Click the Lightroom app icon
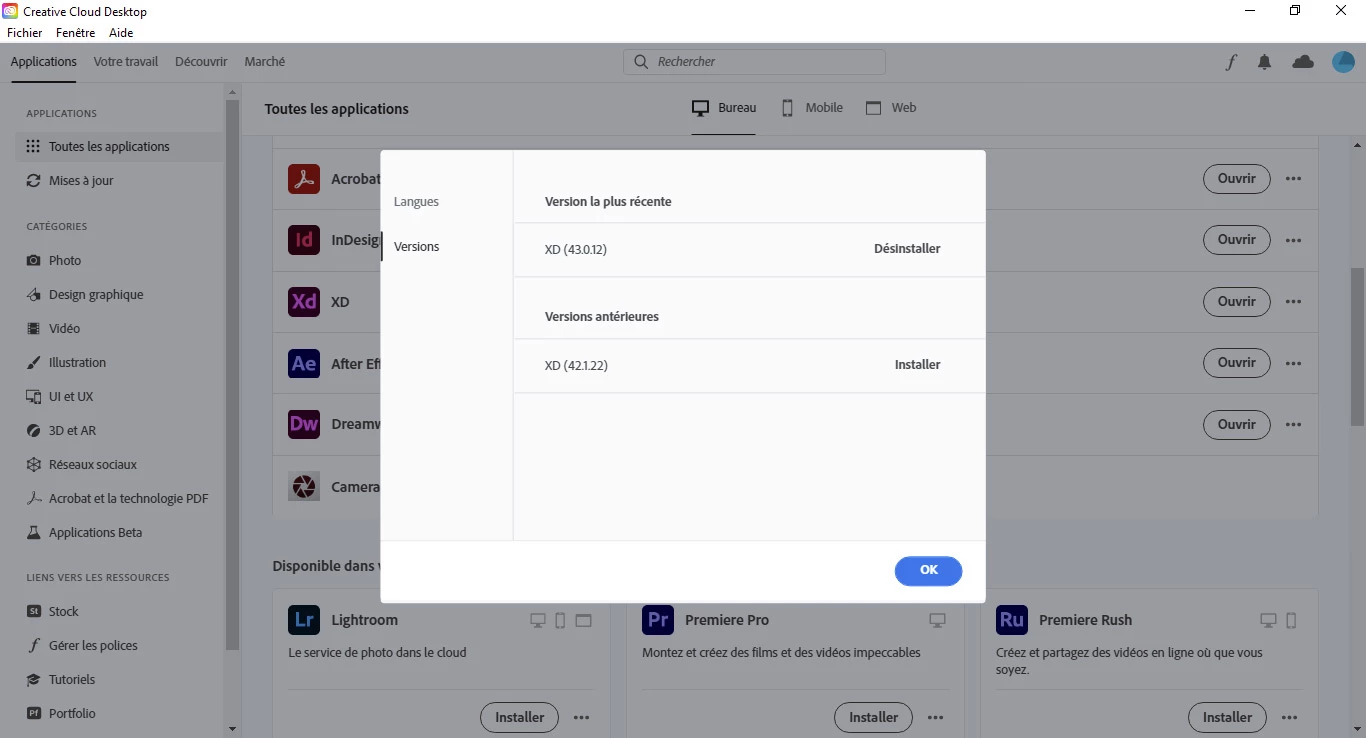 [304, 620]
